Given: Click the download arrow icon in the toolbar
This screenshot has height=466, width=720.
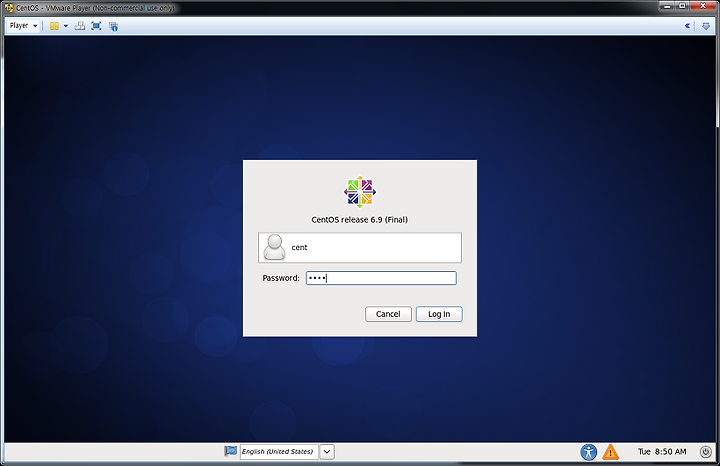Looking at the screenshot, I should pos(706,26).
